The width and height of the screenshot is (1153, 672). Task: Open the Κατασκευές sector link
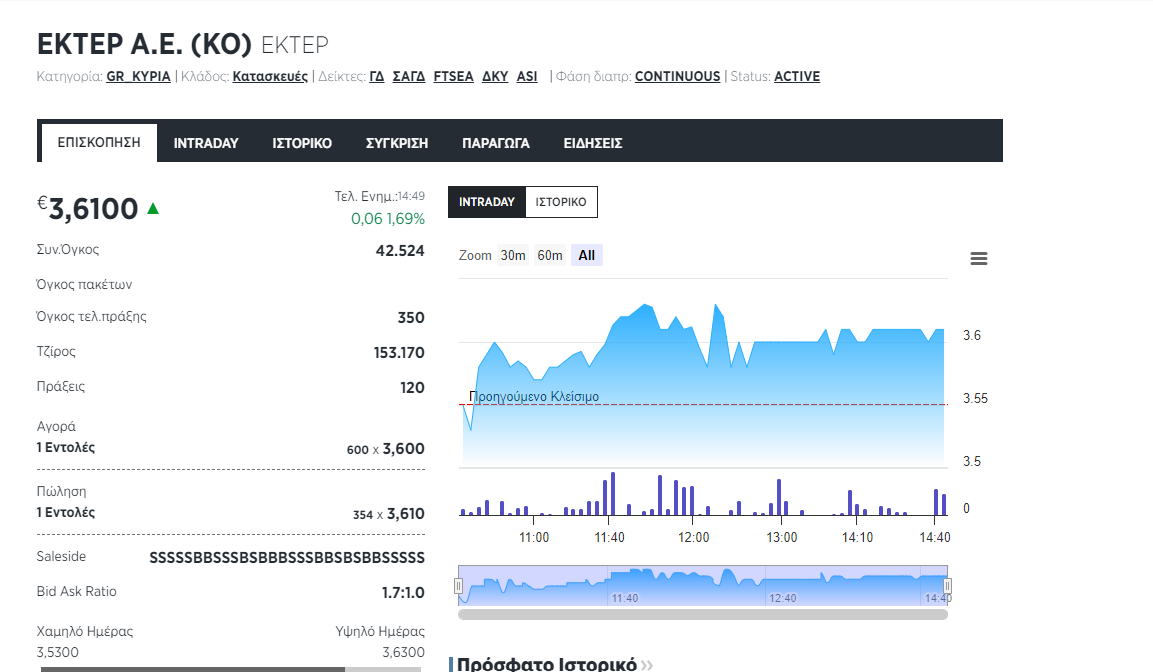[270, 76]
